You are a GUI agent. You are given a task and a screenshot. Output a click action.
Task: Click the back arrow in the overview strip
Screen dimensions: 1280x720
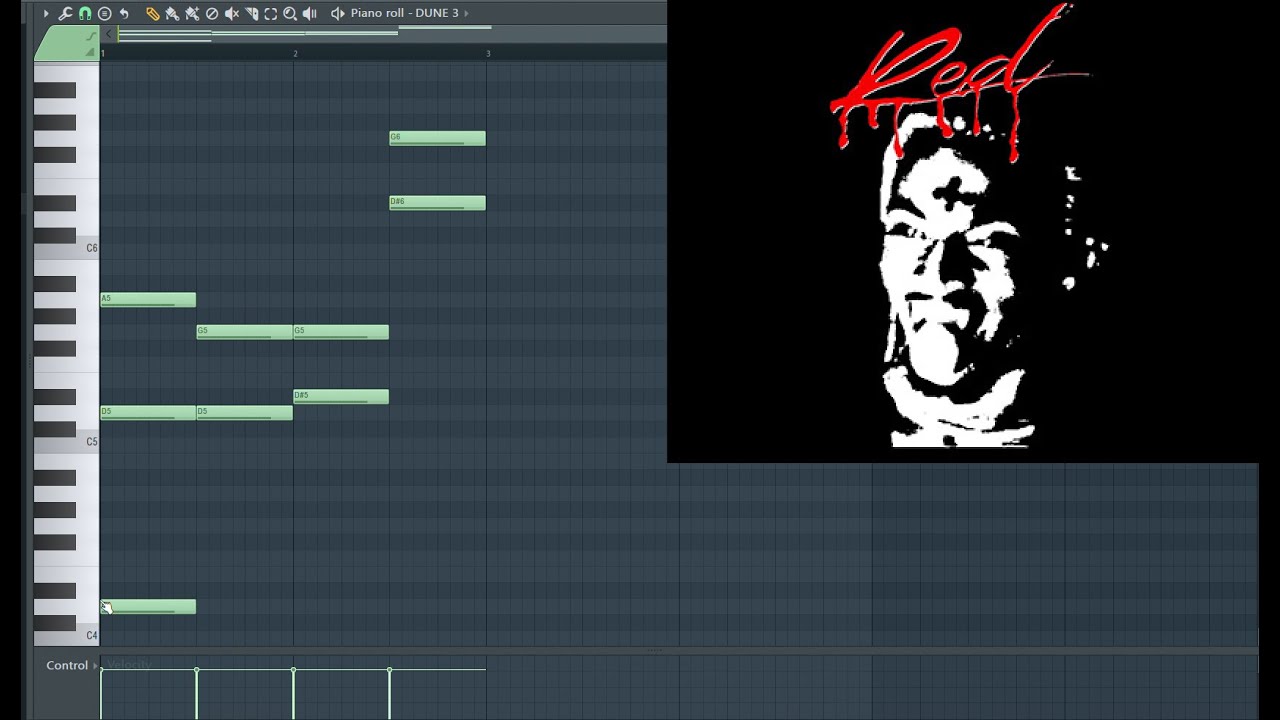[109, 34]
